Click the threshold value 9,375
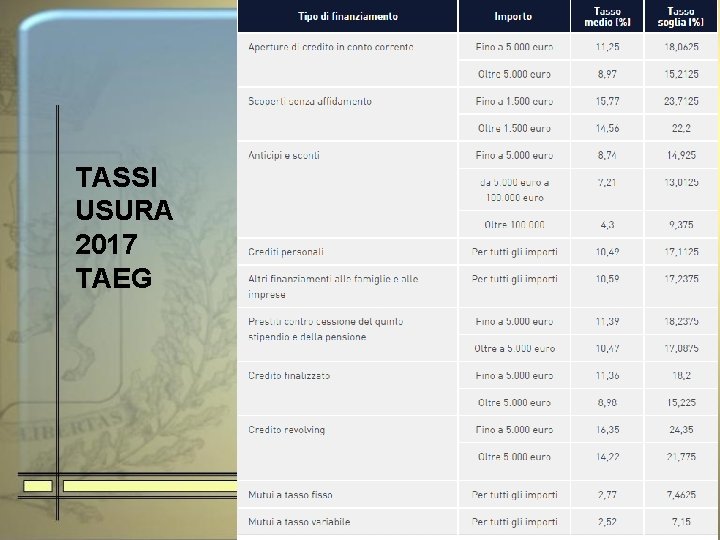 (681, 225)
